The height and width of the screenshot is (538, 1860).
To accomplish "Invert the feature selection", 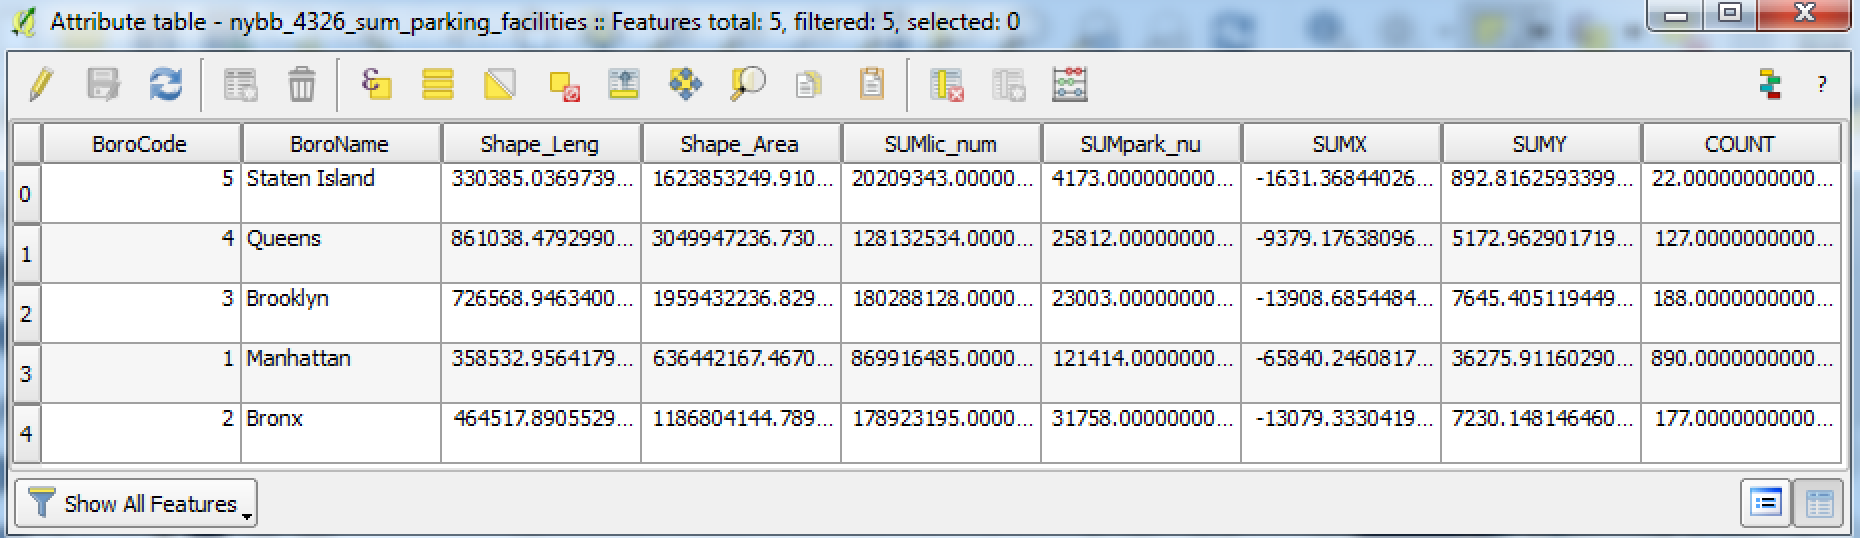I will 500,85.
